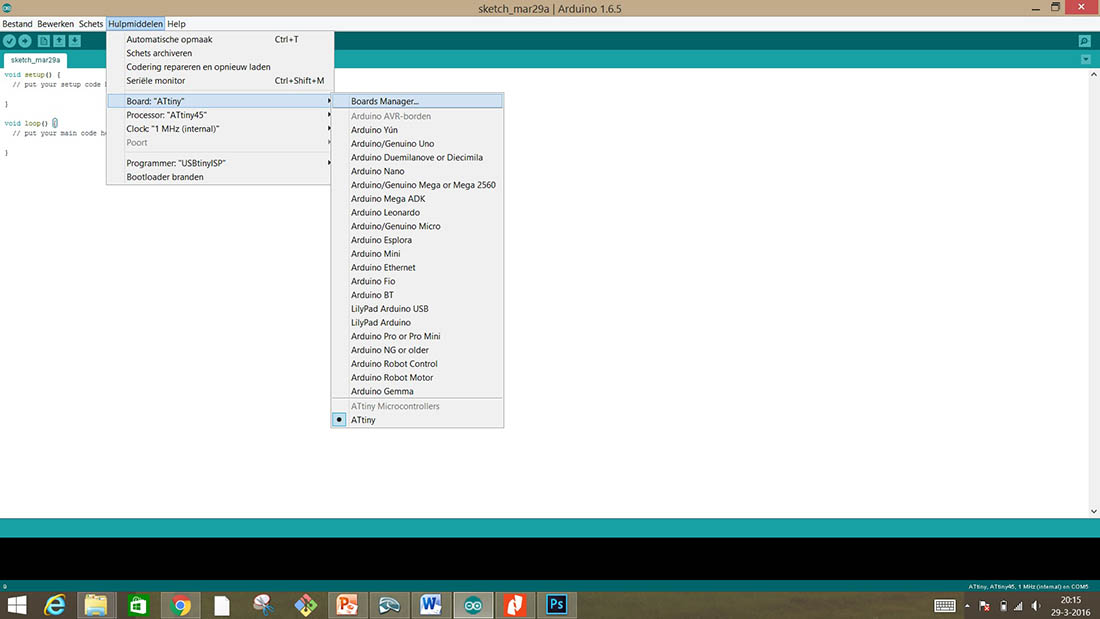Select Arduino Leonardo board
Viewport: 1100px width, 619px height.
pyautogui.click(x=417, y=213)
